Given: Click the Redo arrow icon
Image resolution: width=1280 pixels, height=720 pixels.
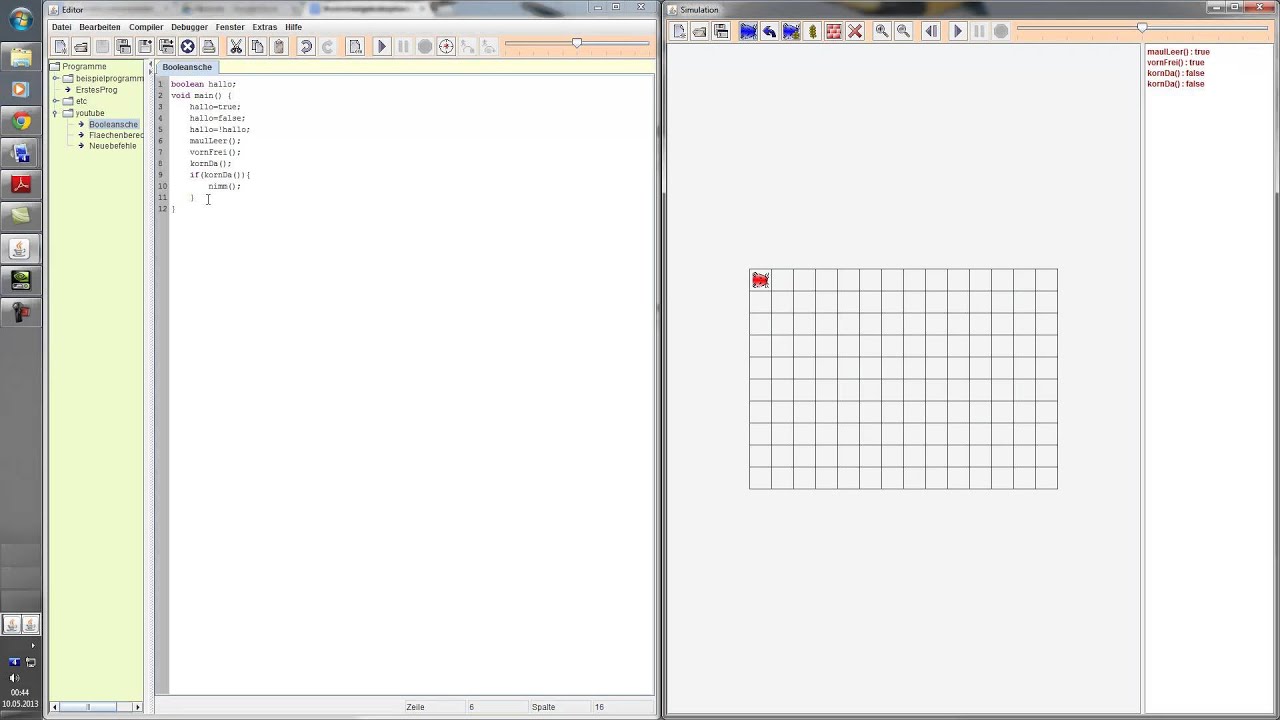Looking at the screenshot, I should [327, 46].
